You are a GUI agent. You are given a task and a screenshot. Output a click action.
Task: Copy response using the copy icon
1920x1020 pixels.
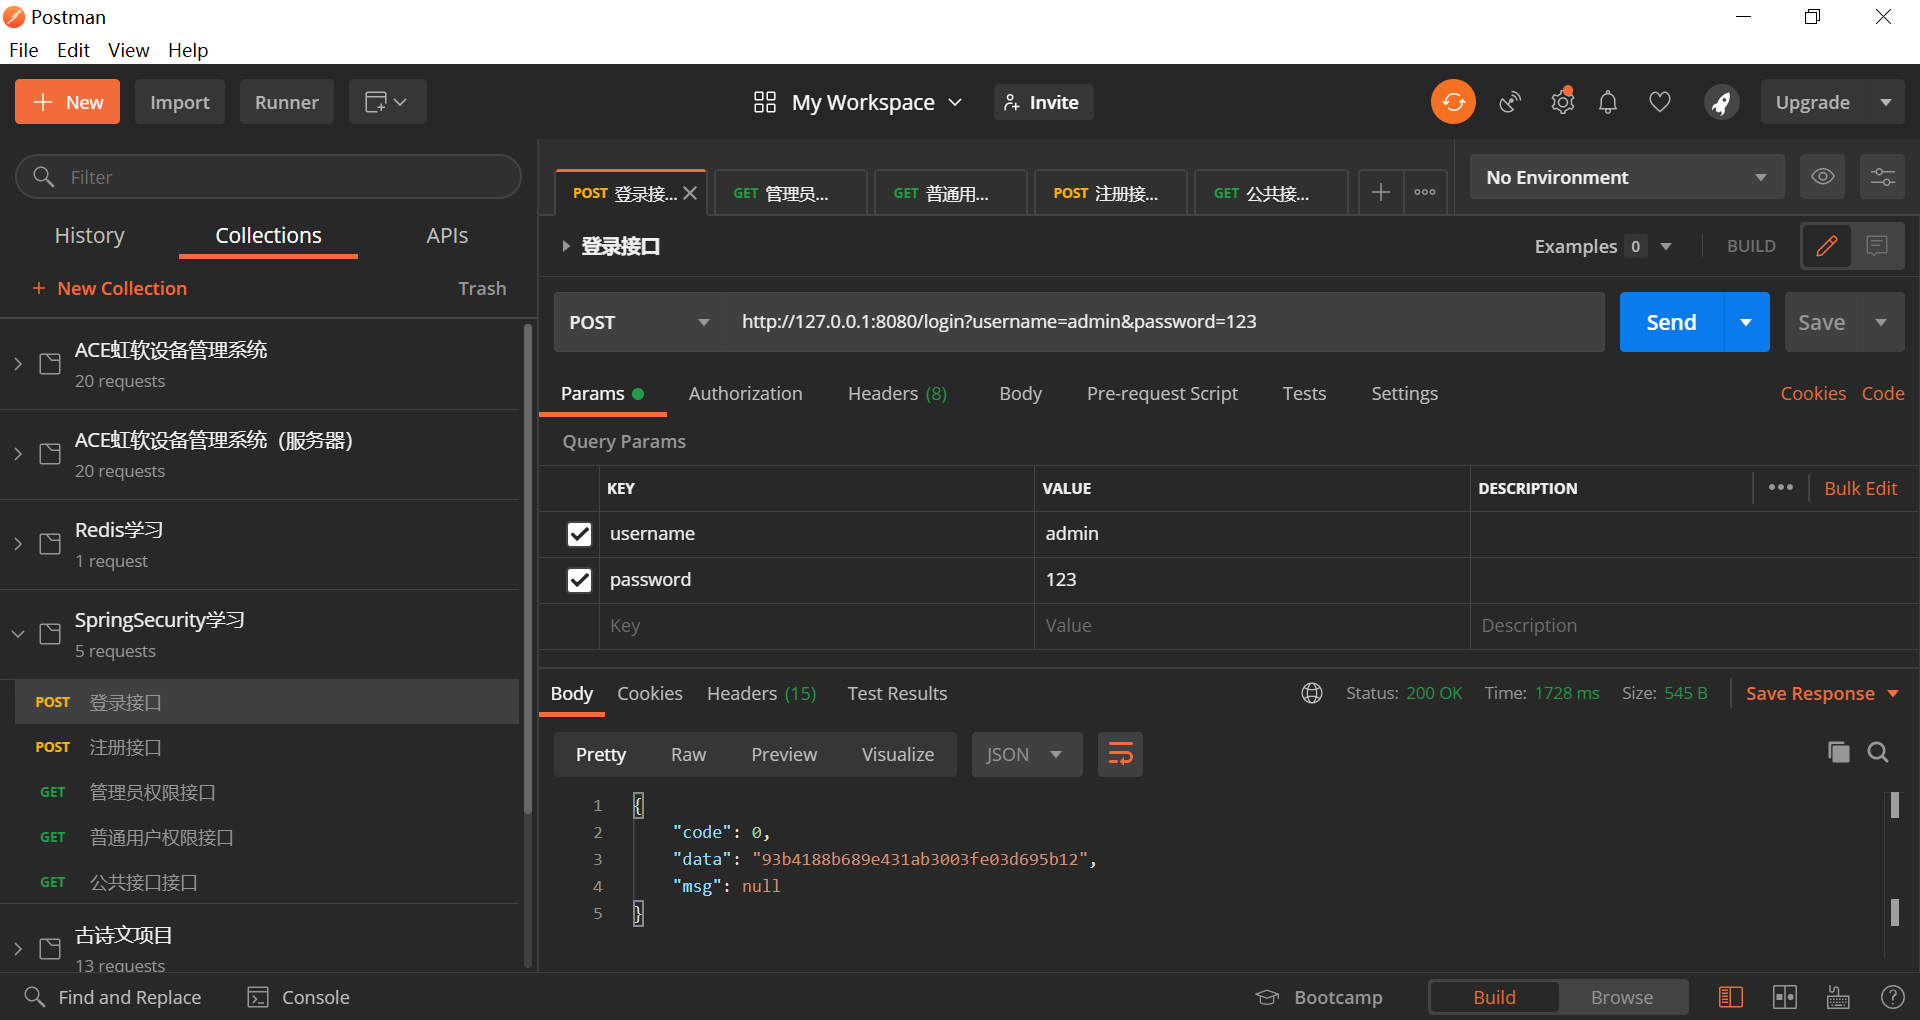(x=1839, y=752)
